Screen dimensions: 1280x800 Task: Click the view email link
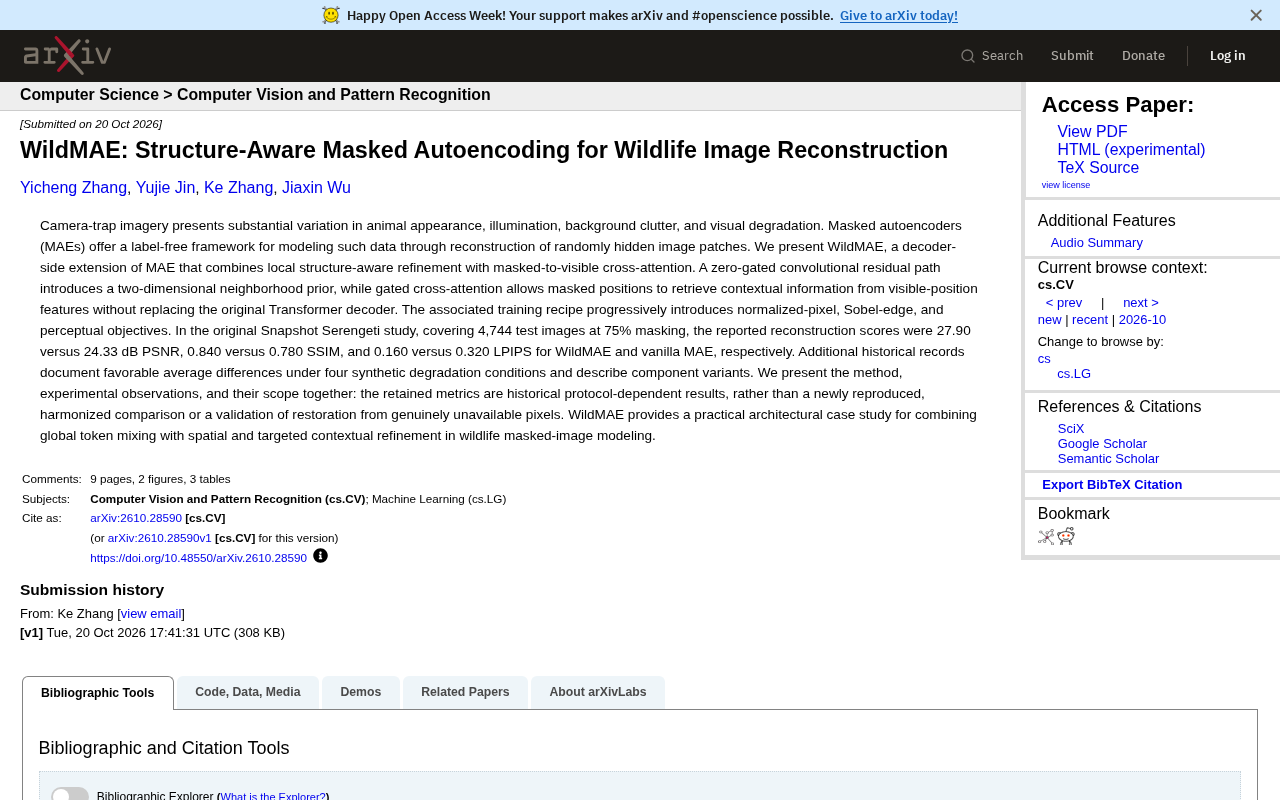151,614
